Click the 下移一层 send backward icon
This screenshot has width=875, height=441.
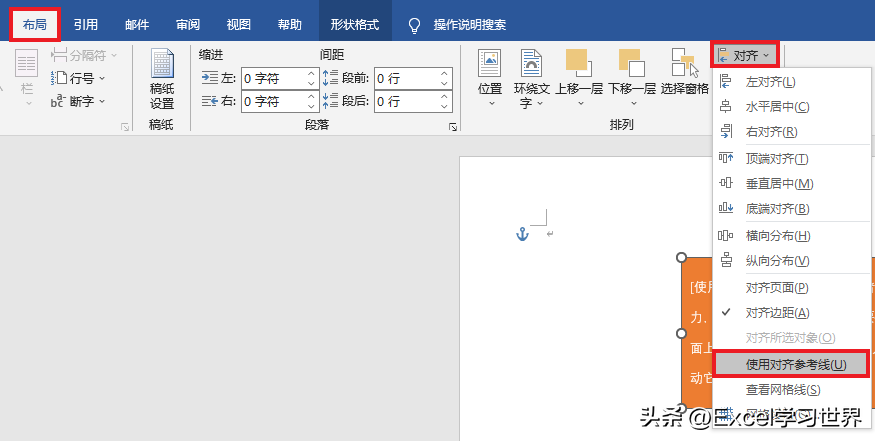point(631,63)
